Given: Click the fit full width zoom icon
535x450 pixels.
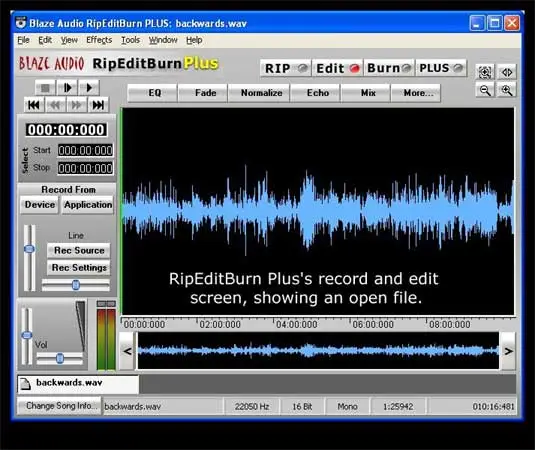Looking at the screenshot, I should point(507,72).
